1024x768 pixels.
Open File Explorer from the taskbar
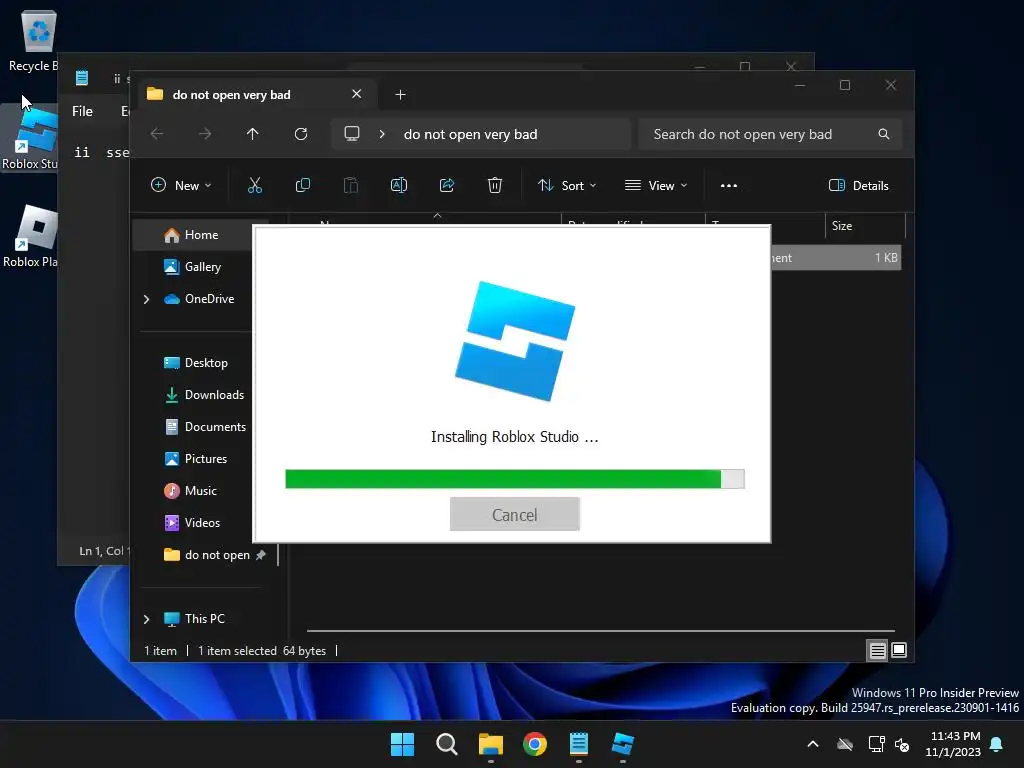click(490, 744)
